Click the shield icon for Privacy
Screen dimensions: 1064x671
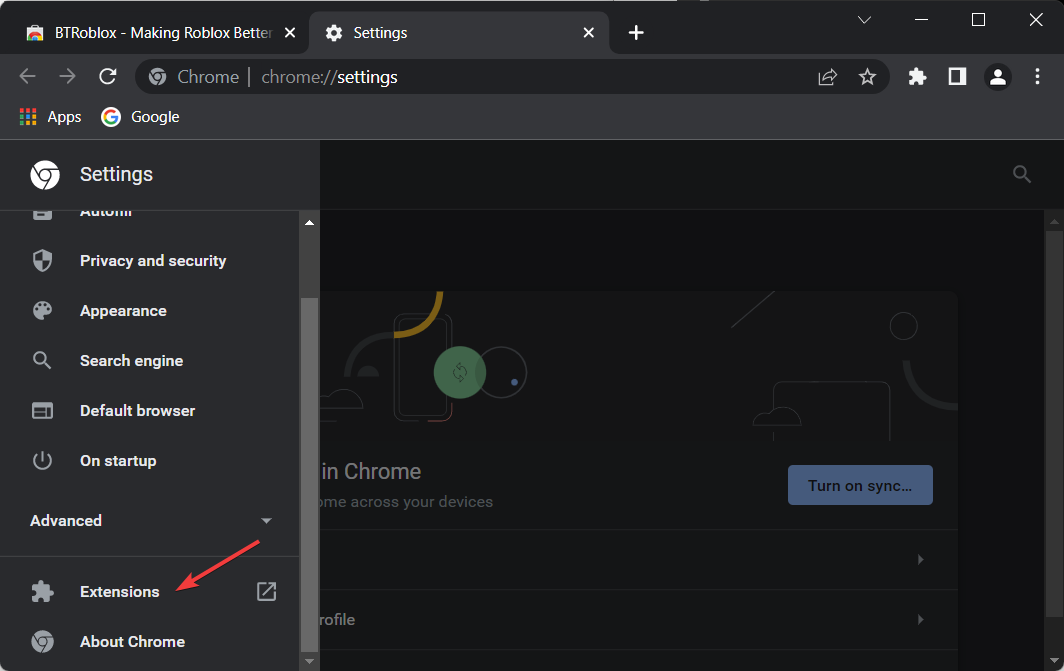pos(42,261)
